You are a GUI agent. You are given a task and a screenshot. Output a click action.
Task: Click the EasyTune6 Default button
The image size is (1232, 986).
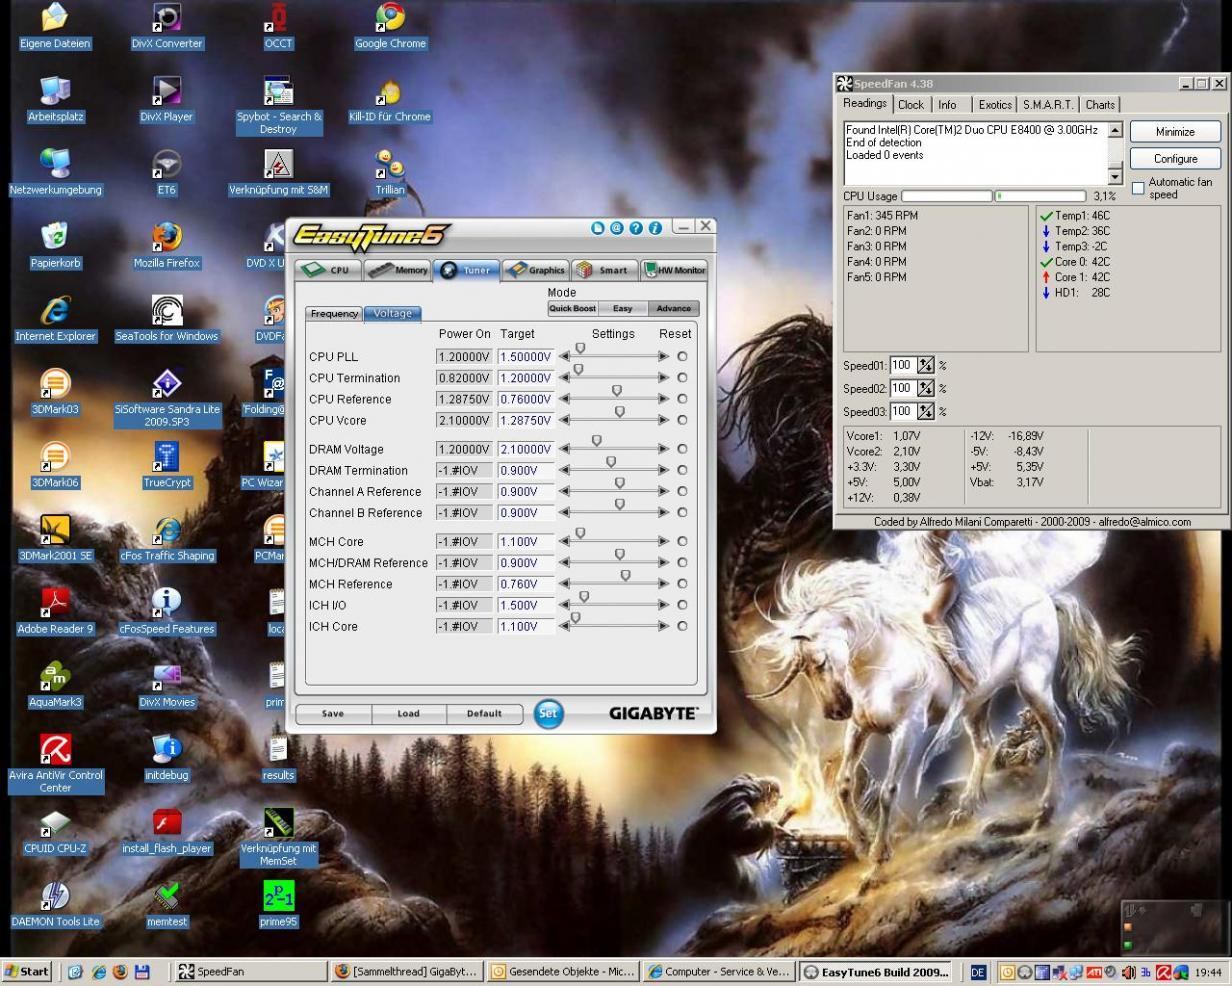(484, 713)
